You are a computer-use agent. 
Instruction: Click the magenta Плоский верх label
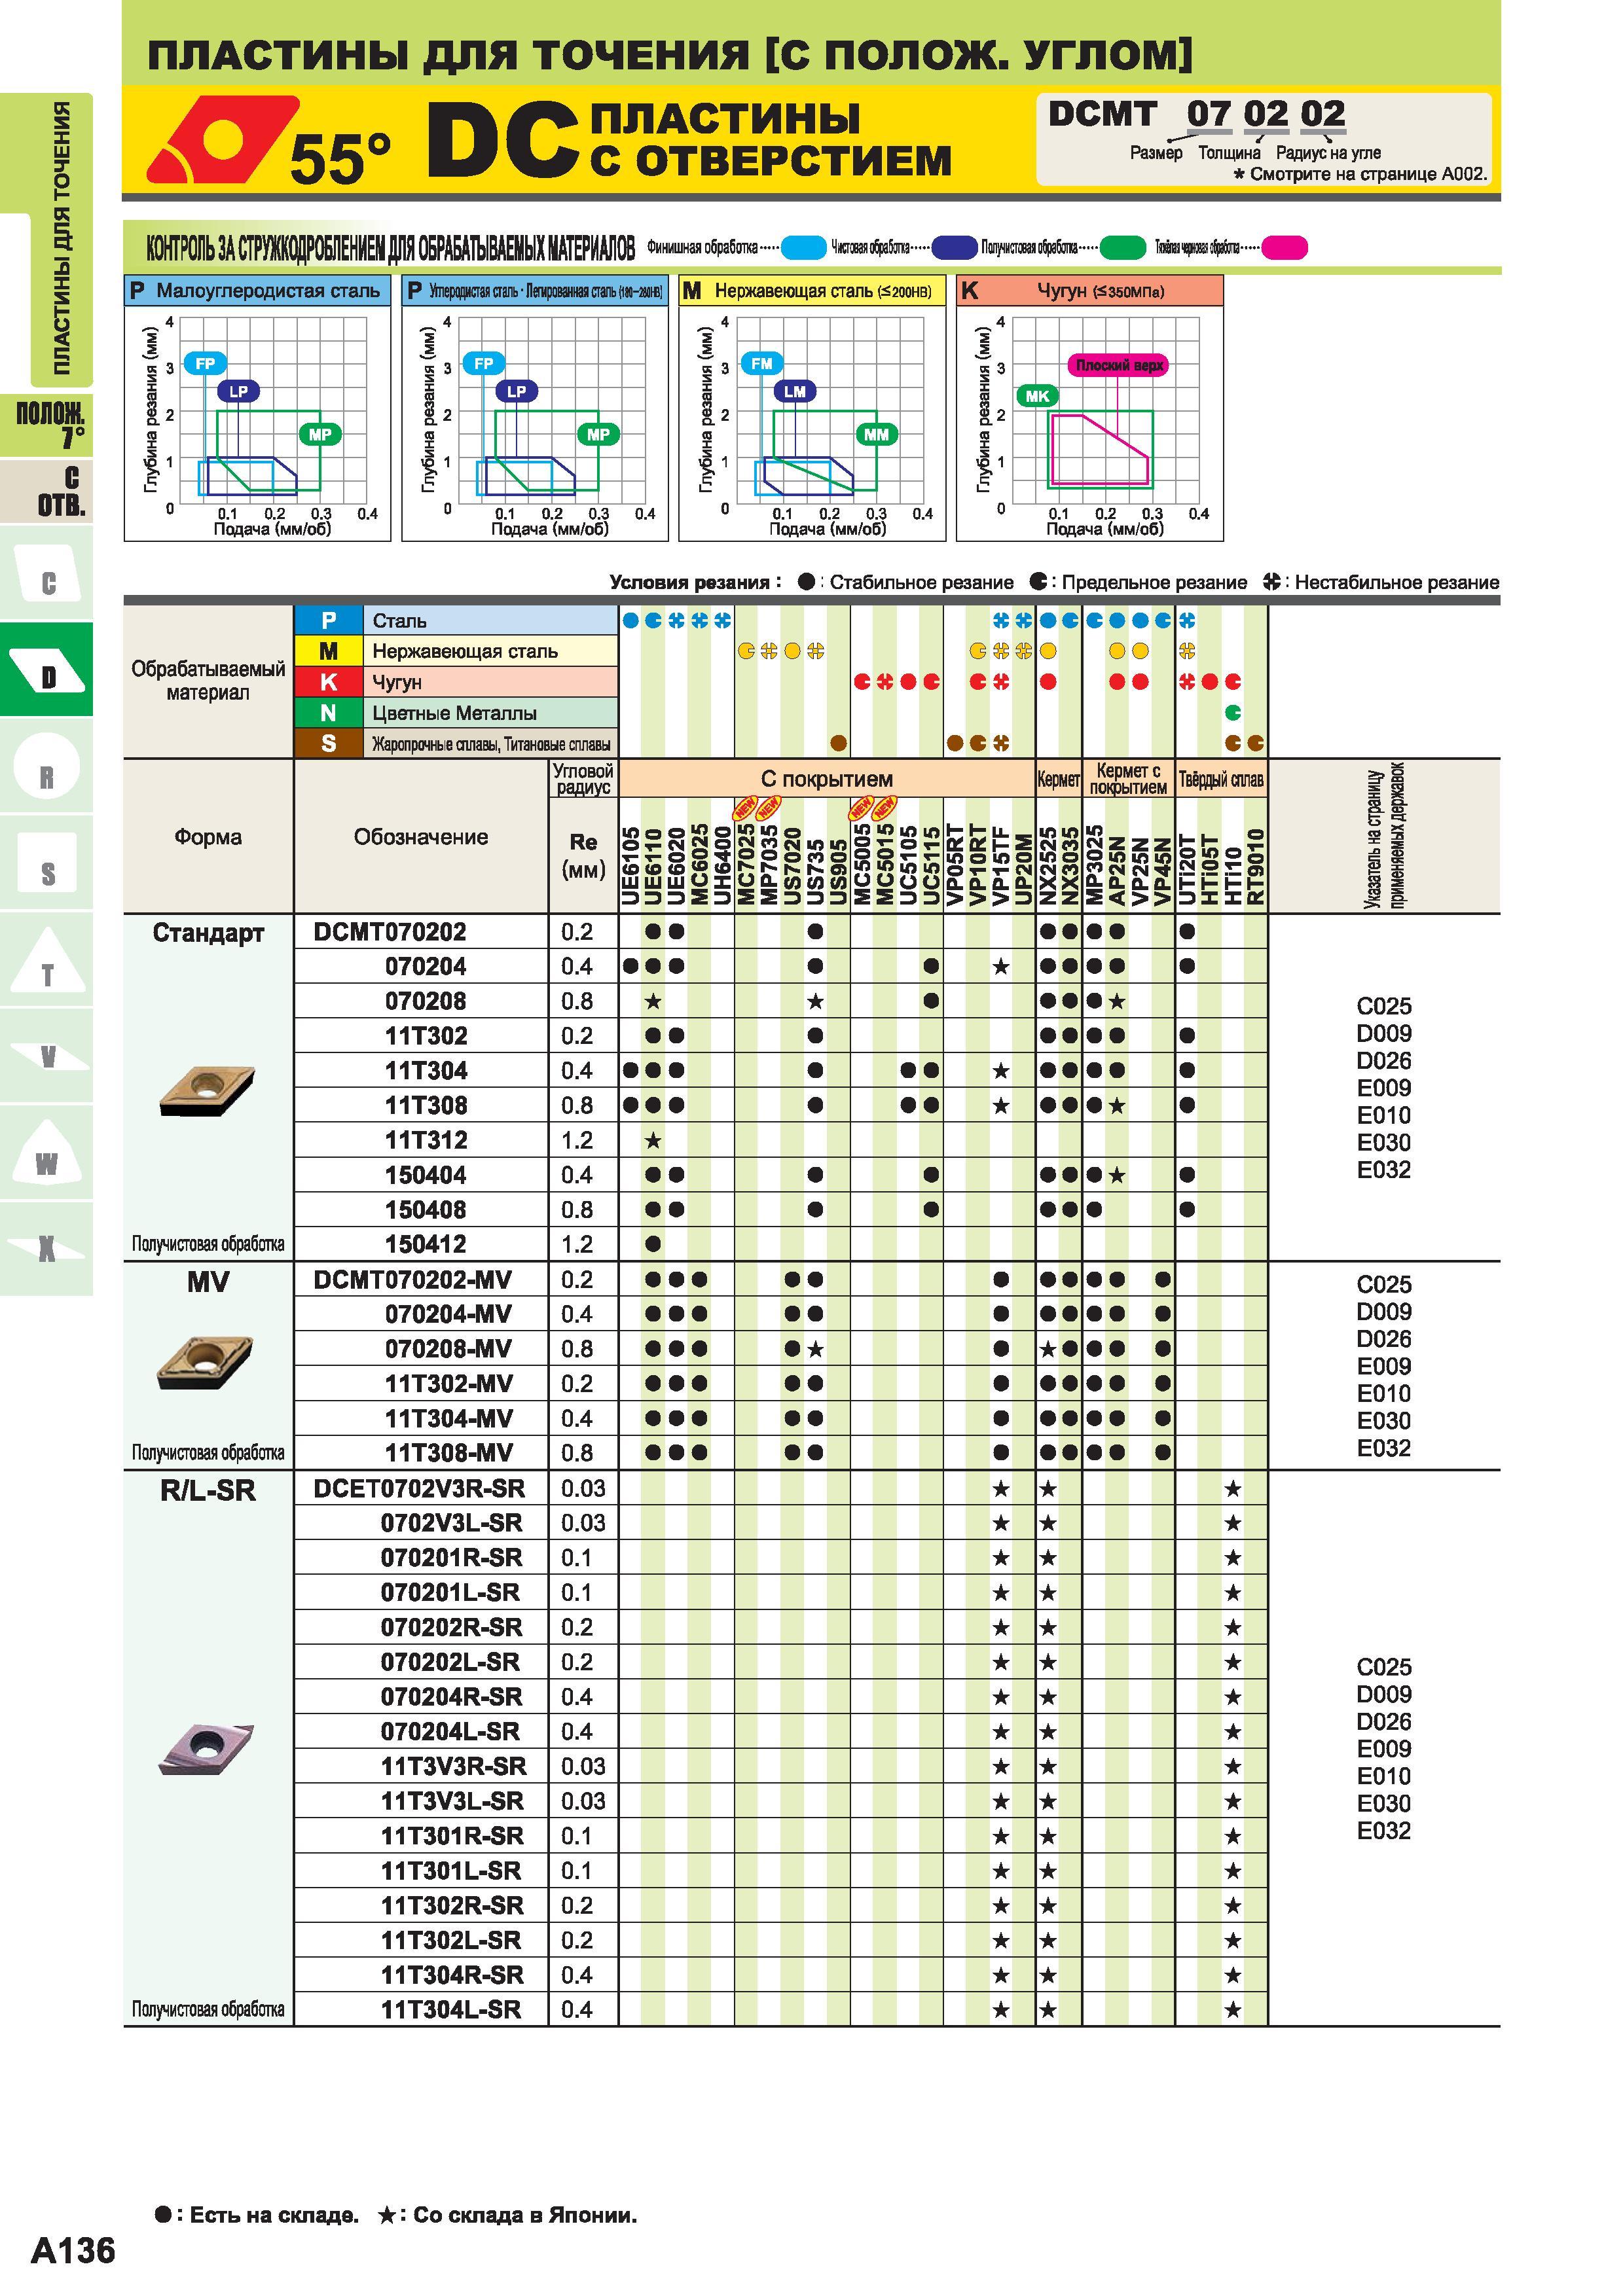[1119, 365]
